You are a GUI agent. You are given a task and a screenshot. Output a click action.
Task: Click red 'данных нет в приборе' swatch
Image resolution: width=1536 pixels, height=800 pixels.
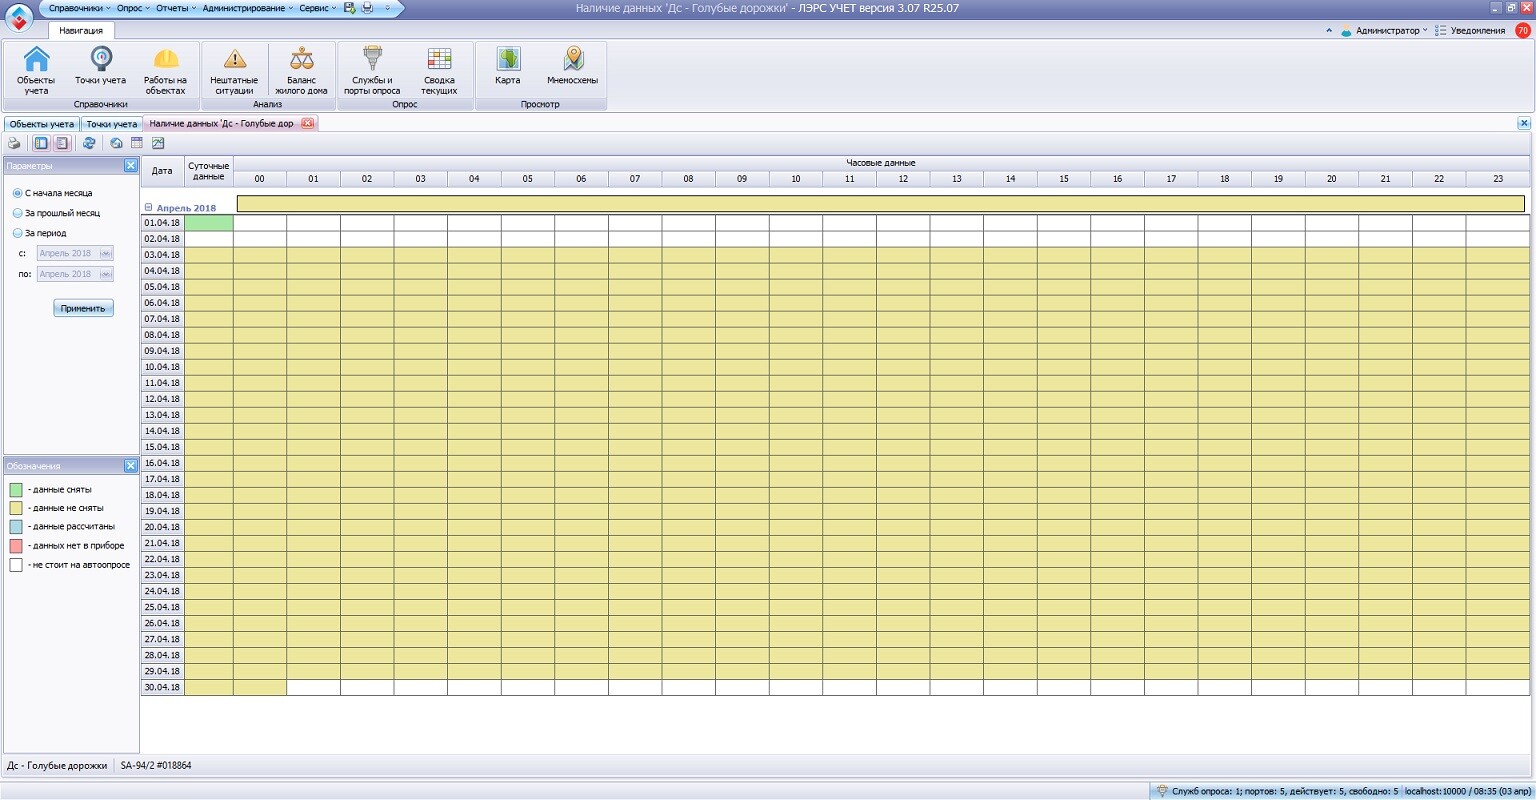(16, 546)
